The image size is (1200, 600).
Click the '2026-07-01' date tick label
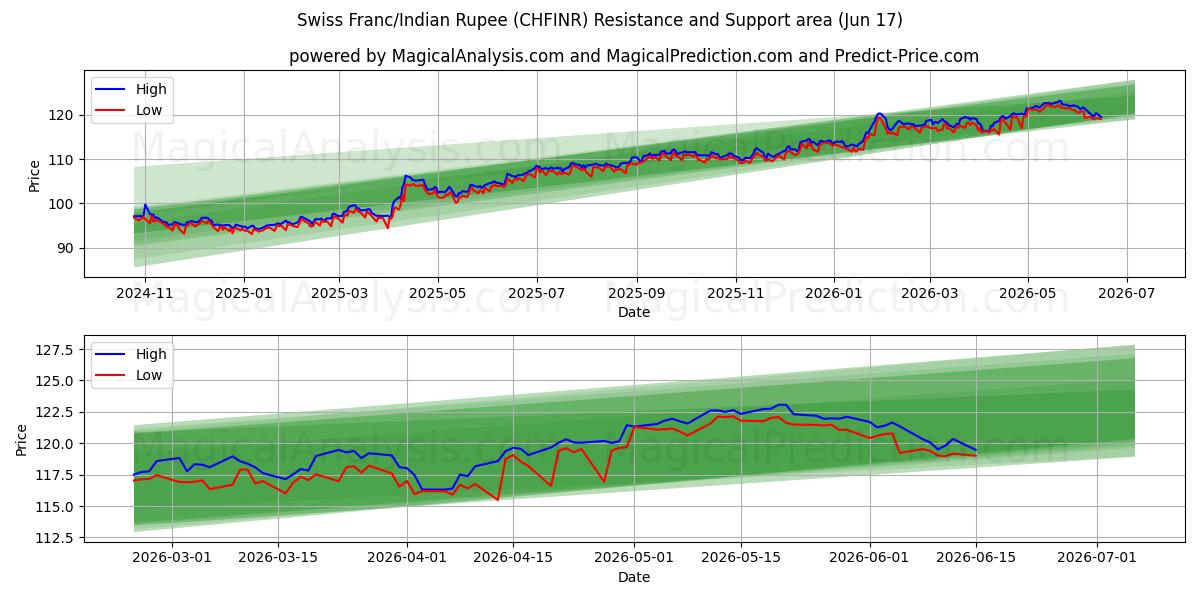1097,559
